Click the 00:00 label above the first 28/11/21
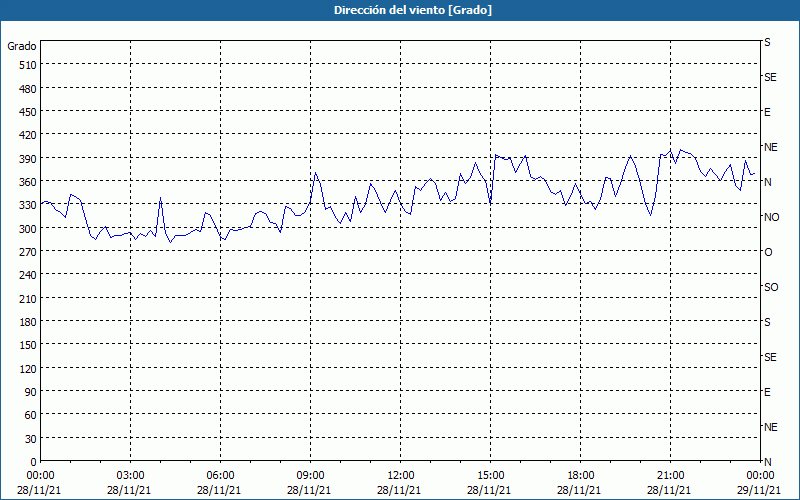Image resolution: width=800 pixels, height=500 pixels. [40, 476]
